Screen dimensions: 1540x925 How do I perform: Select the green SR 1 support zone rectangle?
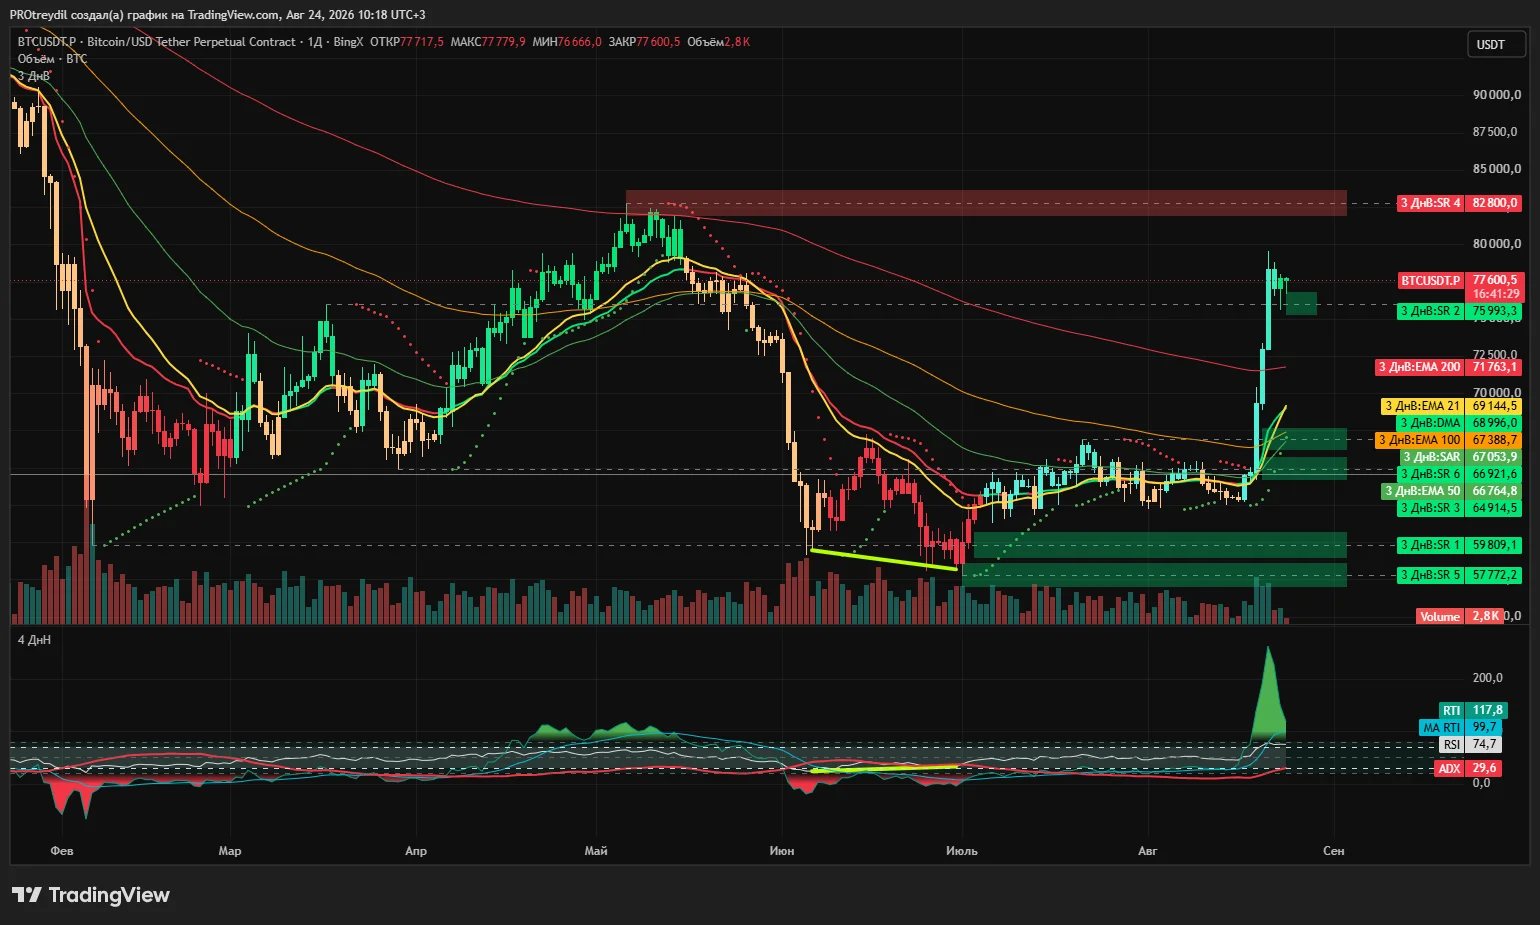click(x=1160, y=545)
